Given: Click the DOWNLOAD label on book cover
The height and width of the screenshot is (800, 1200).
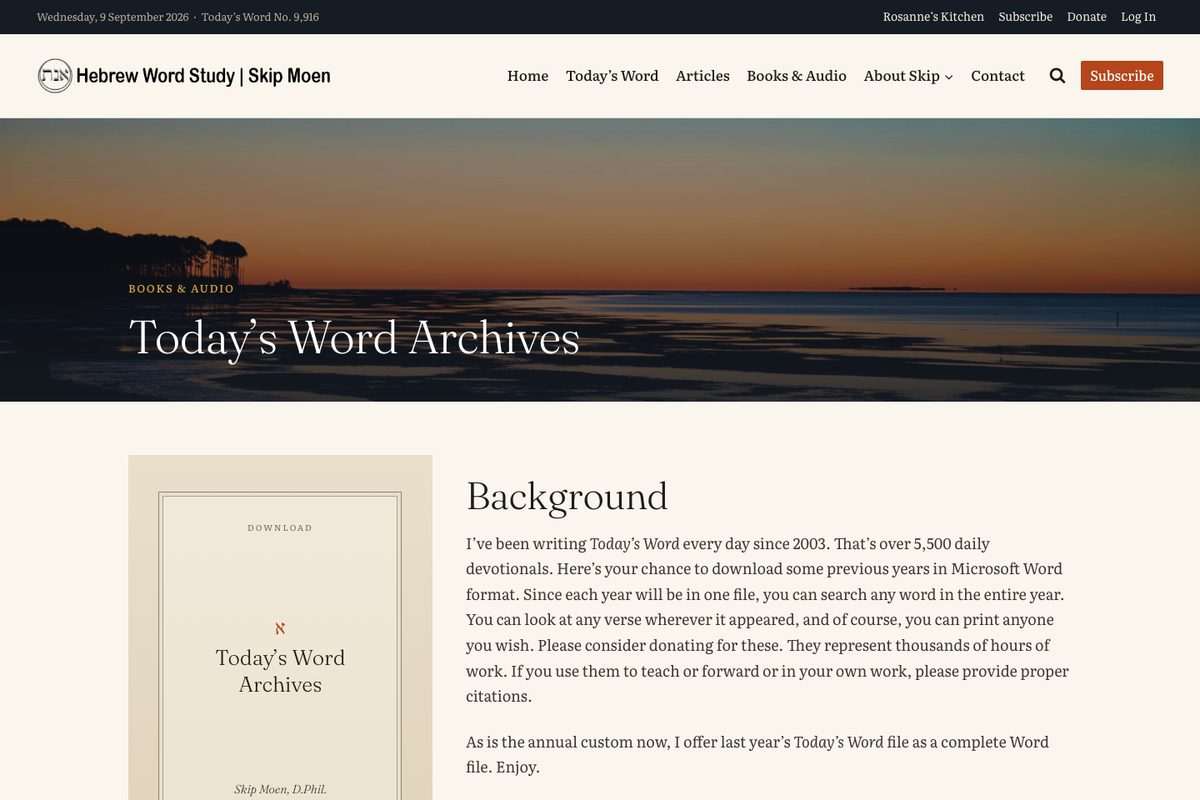Looking at the screenshot, I should pos(280,528).
